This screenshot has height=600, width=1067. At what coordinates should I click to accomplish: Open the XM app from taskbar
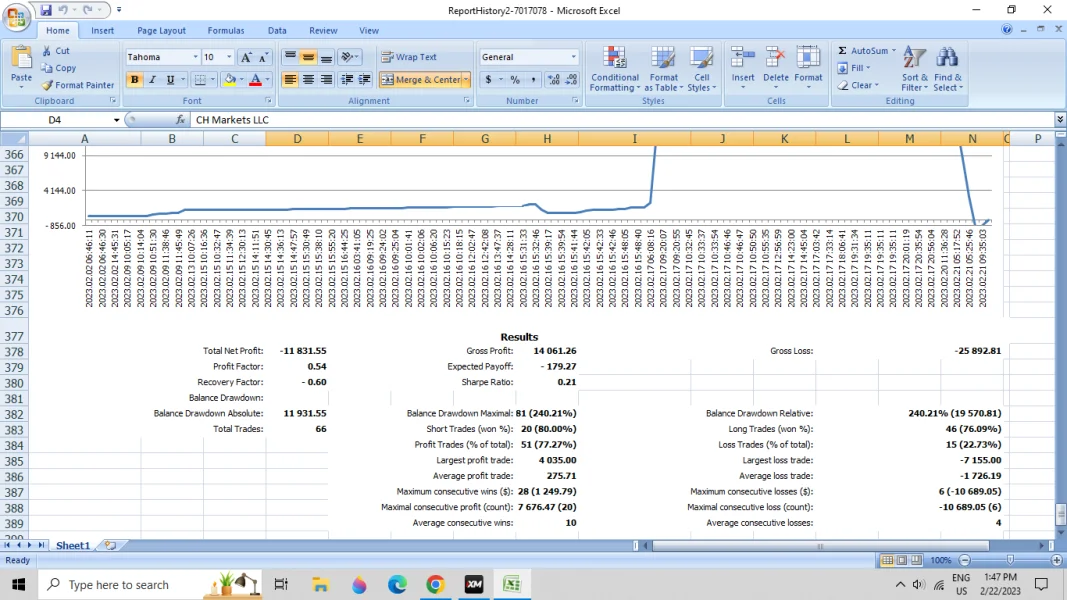pos(474,585)
